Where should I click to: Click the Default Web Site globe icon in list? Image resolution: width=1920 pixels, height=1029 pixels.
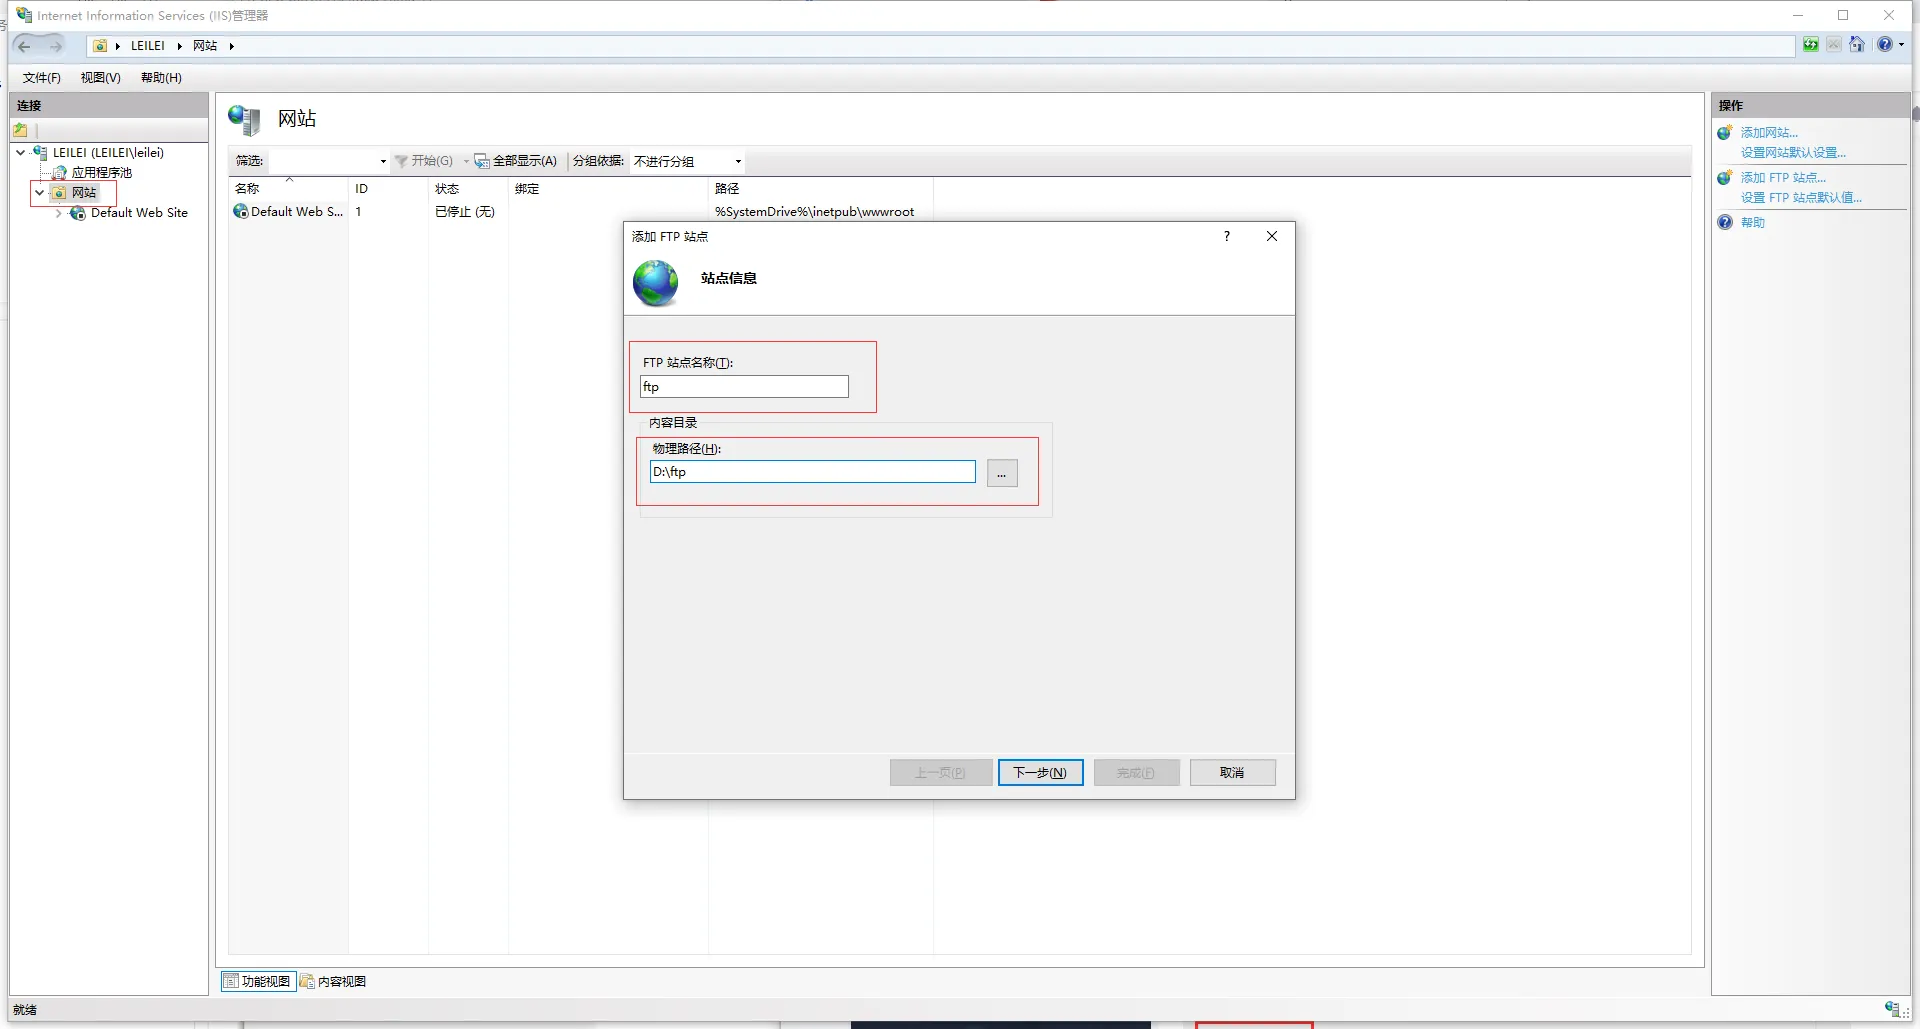[240, 212]
